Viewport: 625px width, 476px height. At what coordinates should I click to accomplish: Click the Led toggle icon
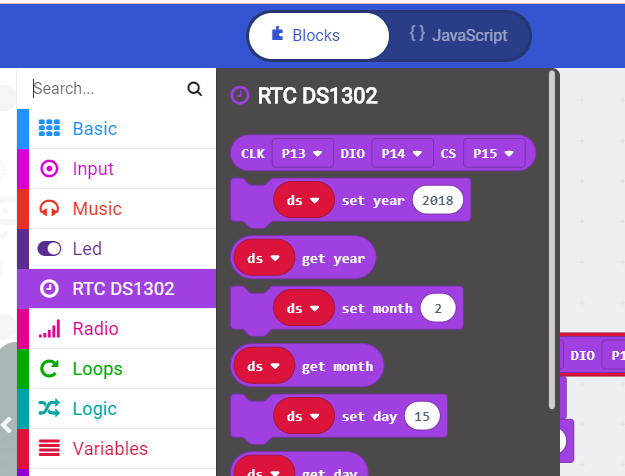click(x=49, y=248)
